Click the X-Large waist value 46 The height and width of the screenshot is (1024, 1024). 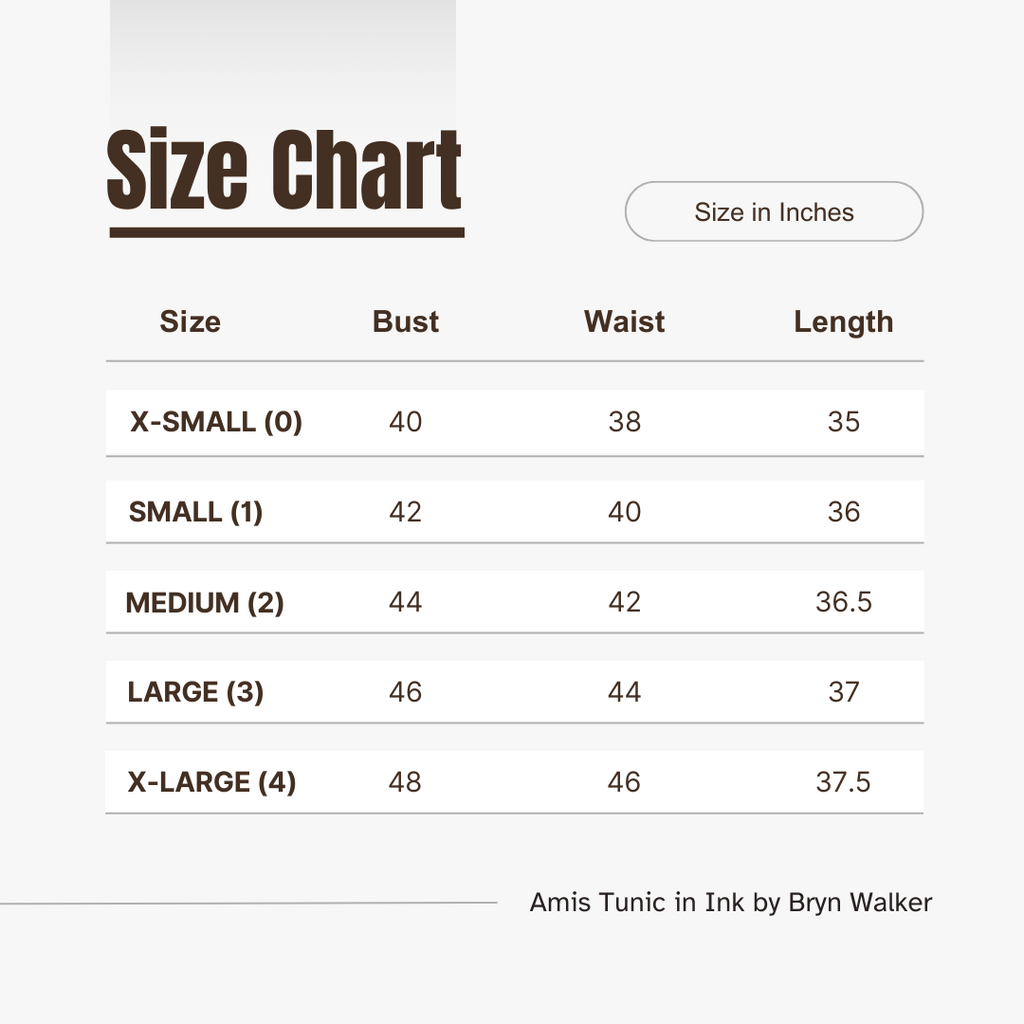[624, 782]
